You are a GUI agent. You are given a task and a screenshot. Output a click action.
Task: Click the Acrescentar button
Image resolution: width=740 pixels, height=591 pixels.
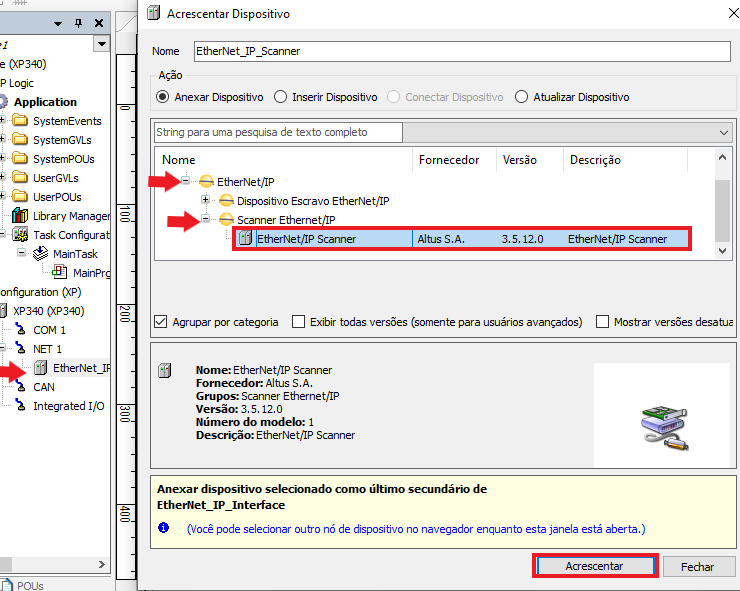pos(594,566)
